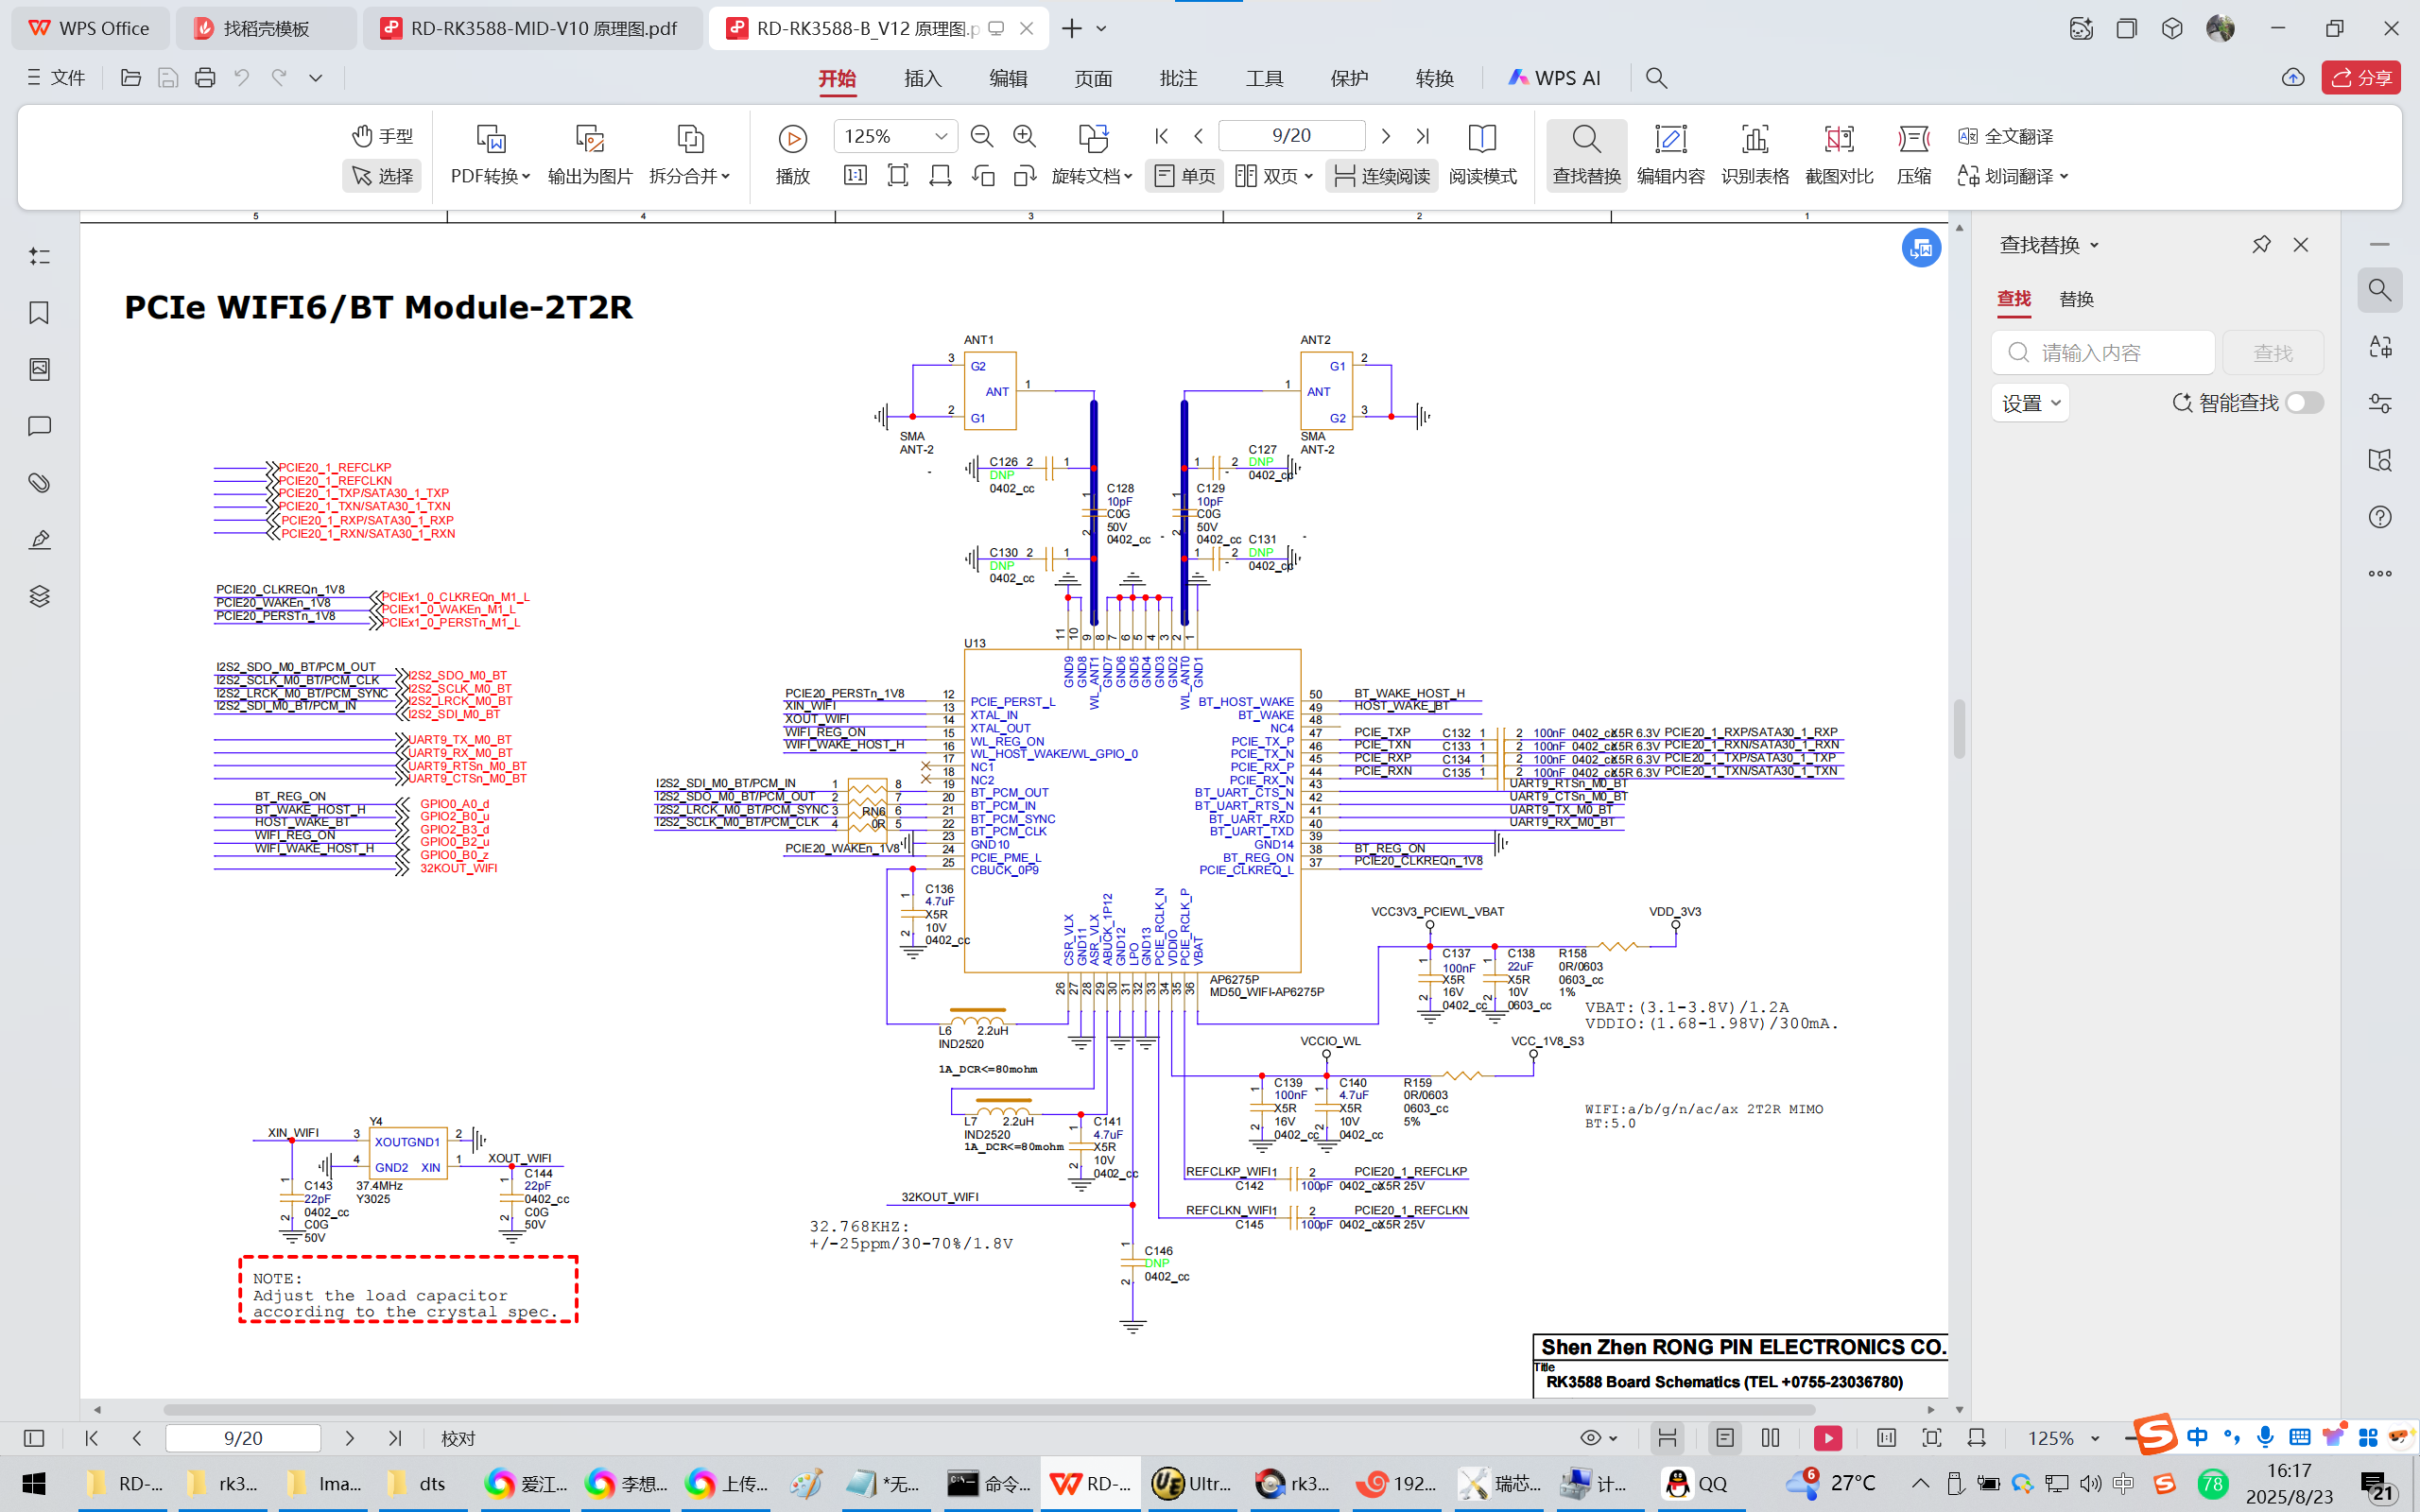Click the horizontal scrollbar under document
Screen dimensions: 2420x1512
[989, 1409]
